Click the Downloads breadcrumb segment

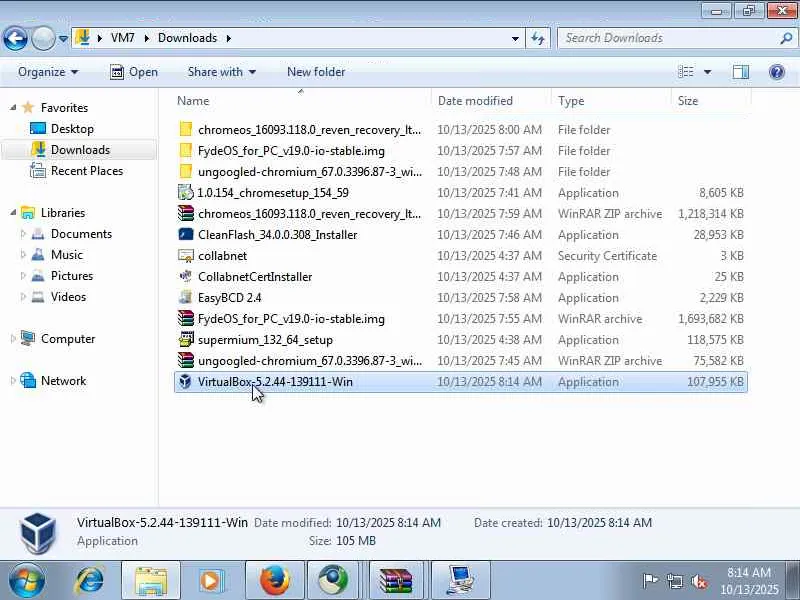[x=187, y=38]
